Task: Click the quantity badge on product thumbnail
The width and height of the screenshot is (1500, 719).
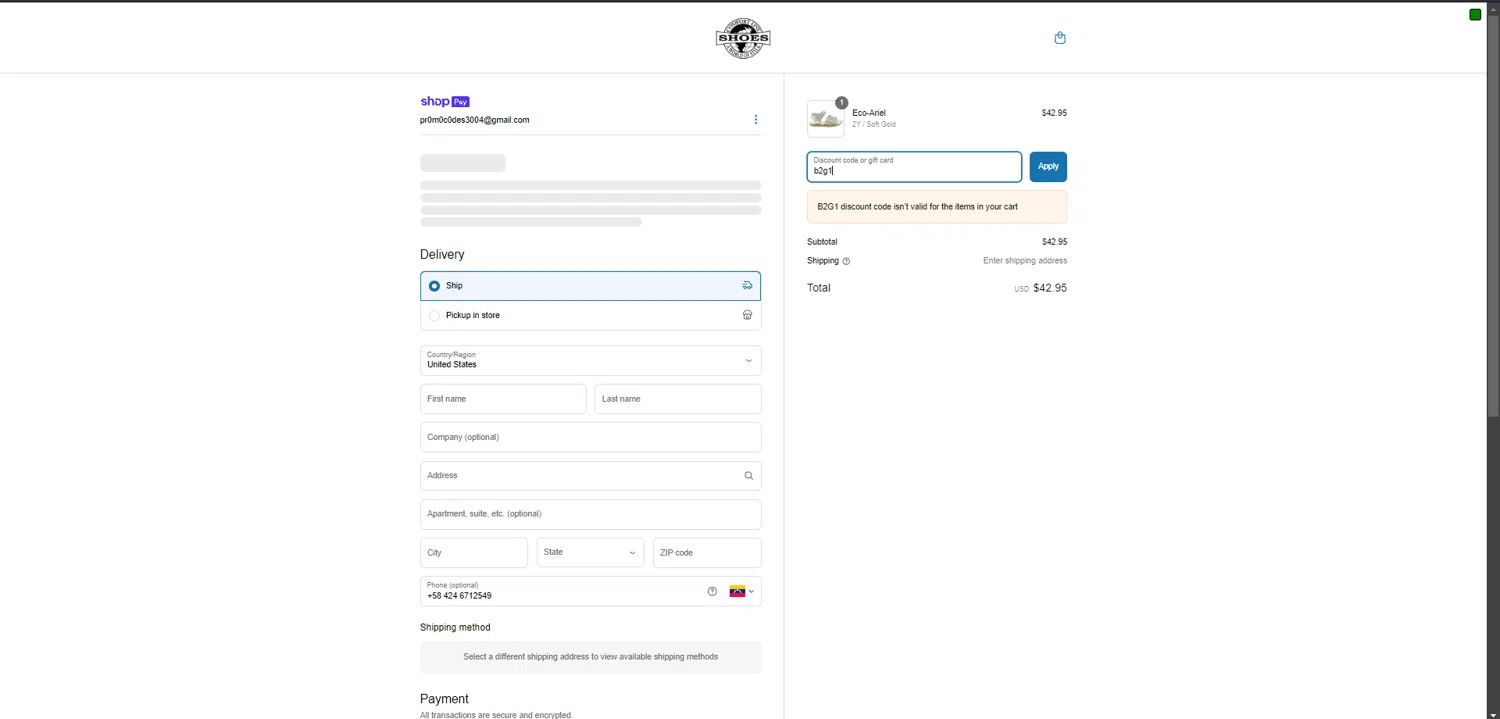Action: point(842,103)
